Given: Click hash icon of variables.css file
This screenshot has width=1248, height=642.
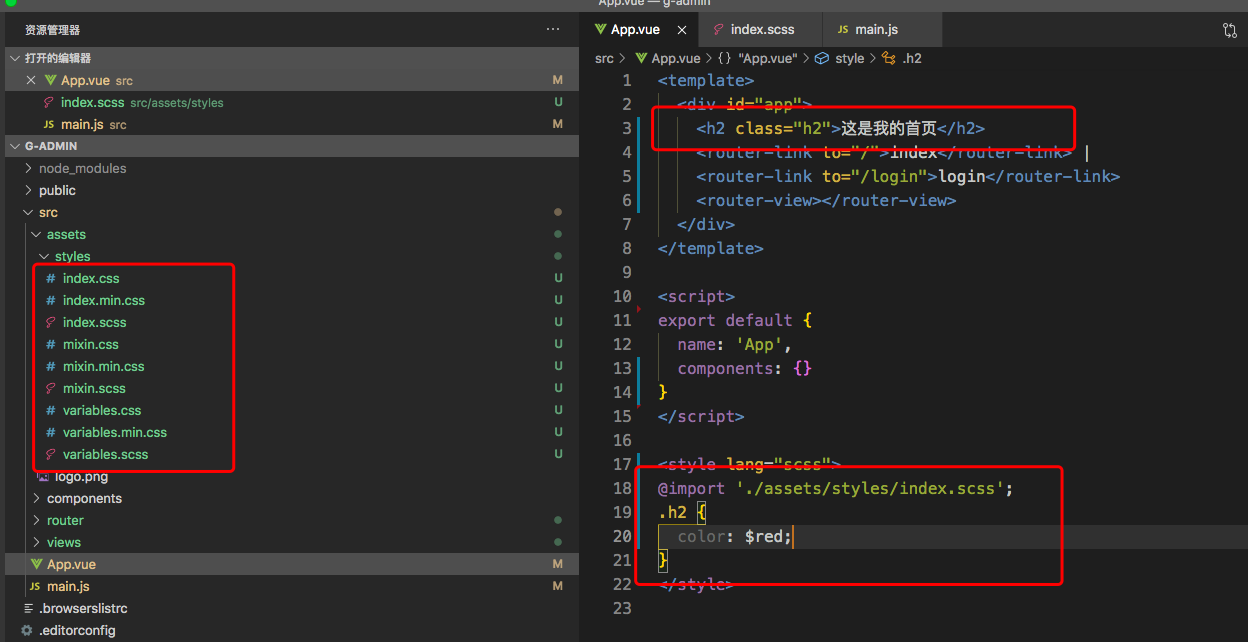Looking at the screenshot, I should pyautogui.click(x=51, y=410).
